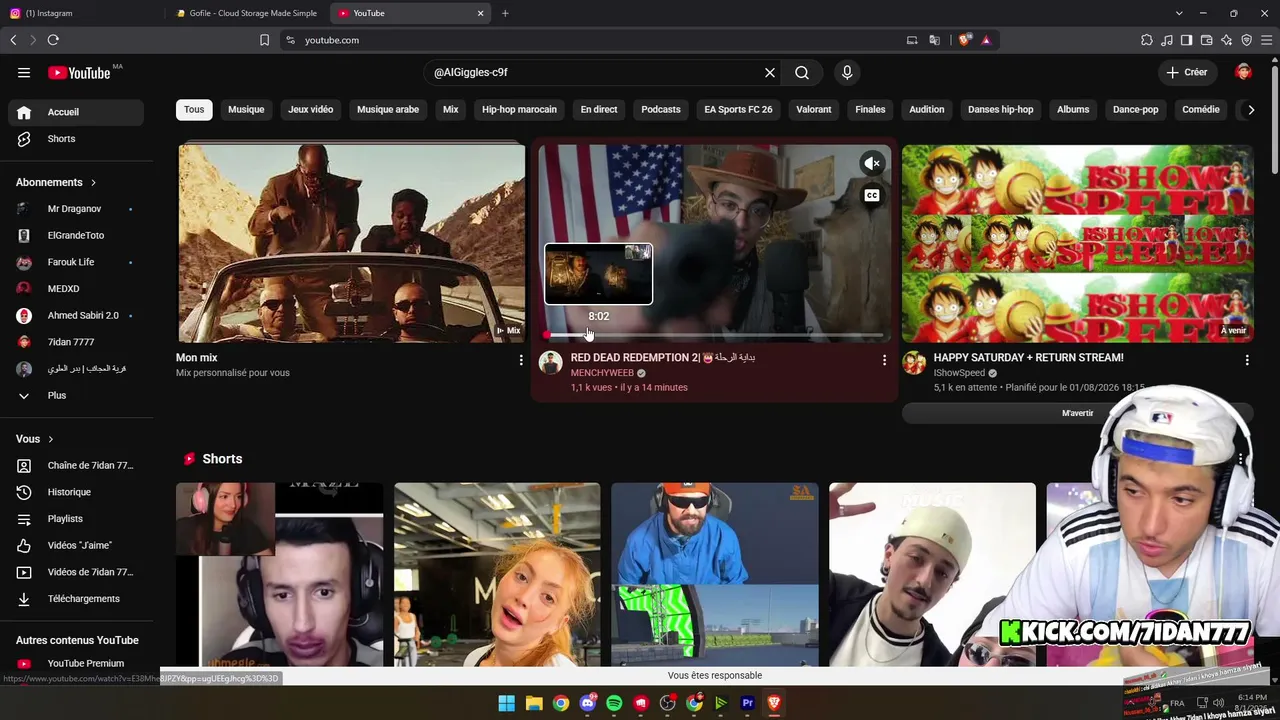Open the Farouk Life channel
This screenshot has width=1280, height=720.
(x=76, y=262)
